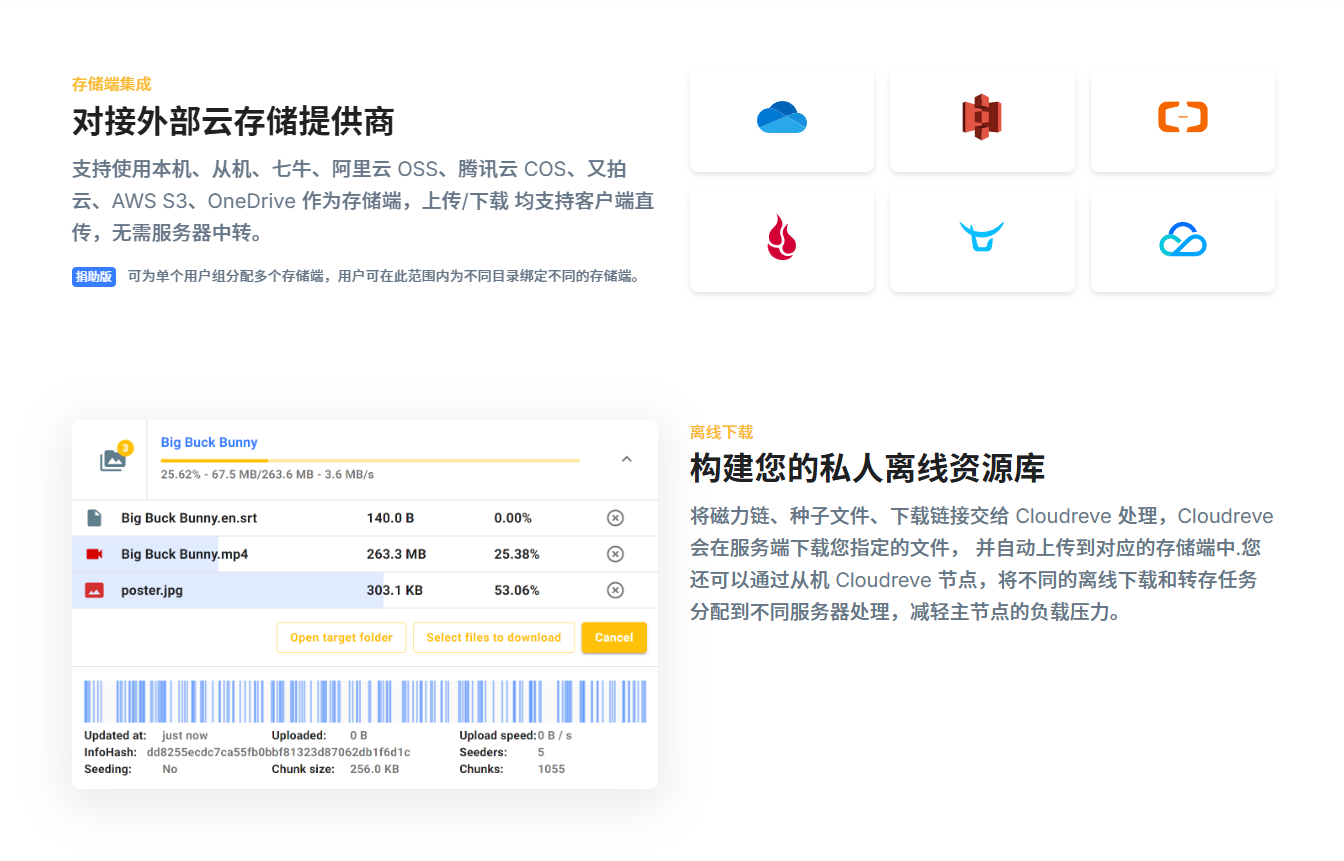This screenshot has height=861, width=1344.
Task: Click the red video icon beside Big Buck Bunny.mp4
Action: (x=94, y=554)
